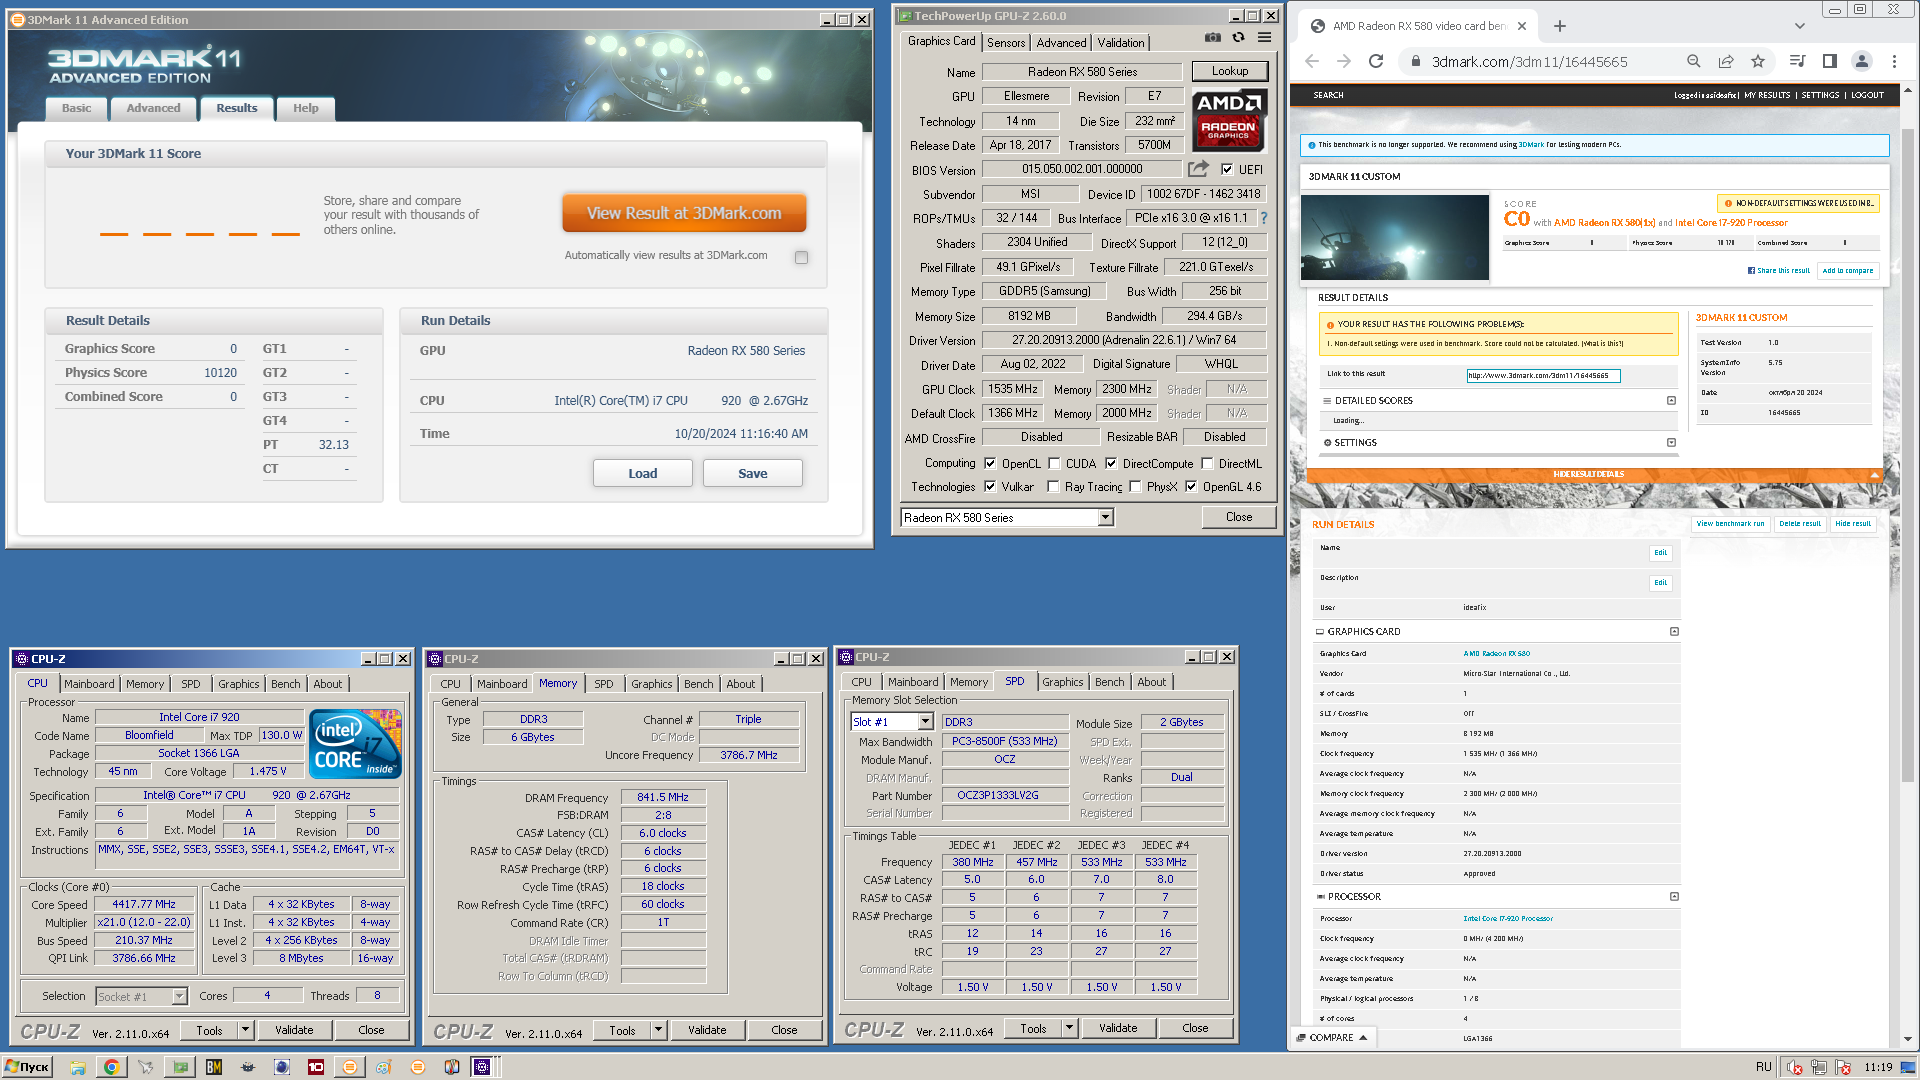Viewport: 1920px width, 1080px height.
Task: Click the network icon in the system tray
Action: pos(1818,1067)
